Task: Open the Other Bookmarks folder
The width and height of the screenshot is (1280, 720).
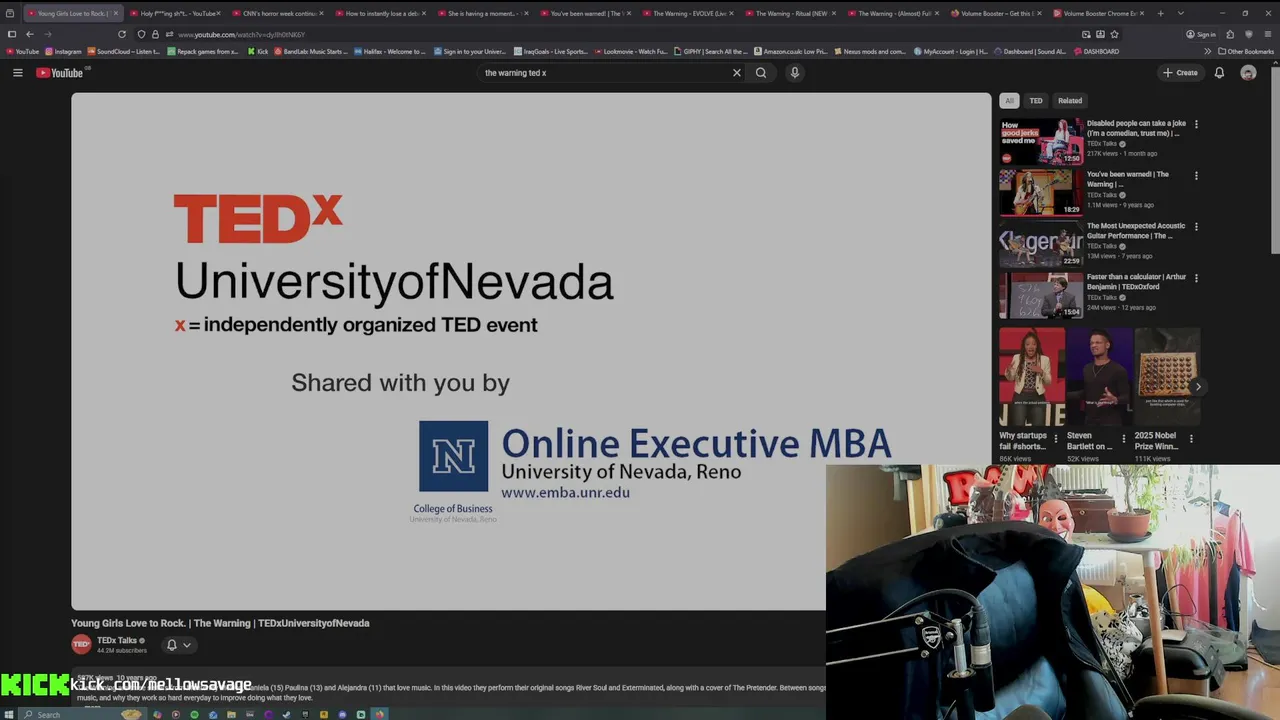Action: pyautogui.click(x=1246, y=51)
